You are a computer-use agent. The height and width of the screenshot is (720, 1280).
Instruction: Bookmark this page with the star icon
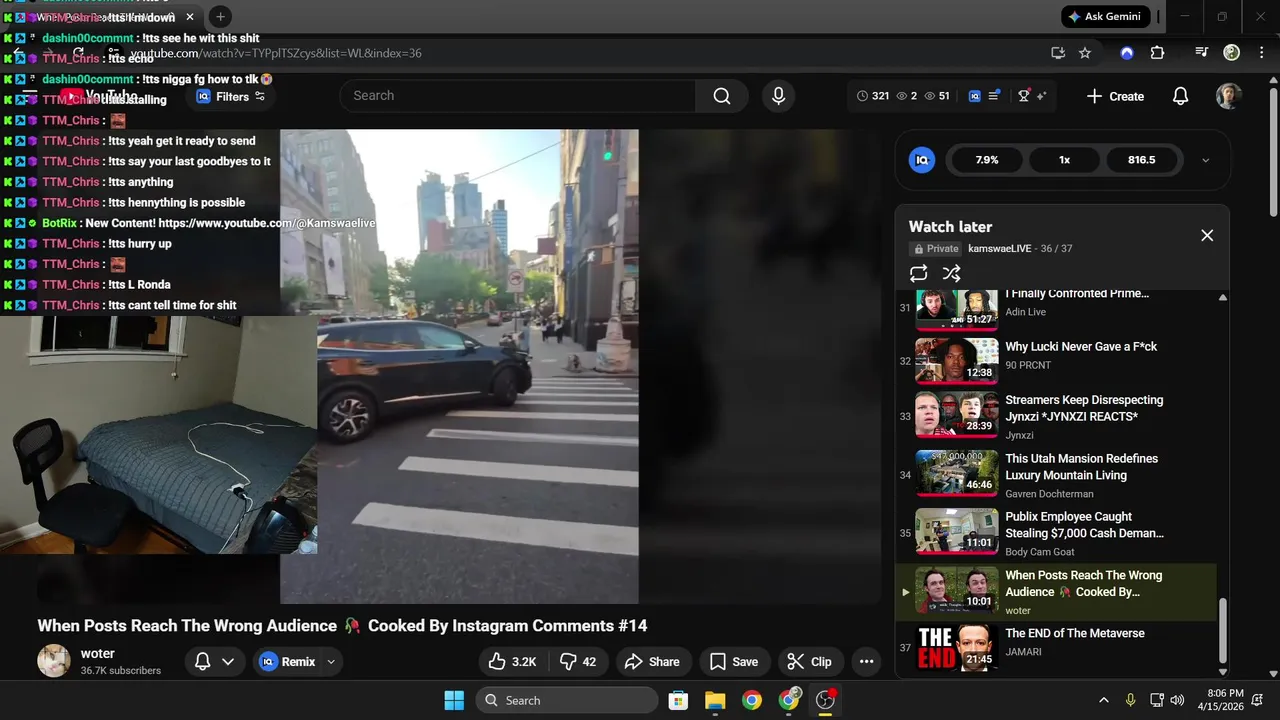(x=1085, y=53)
